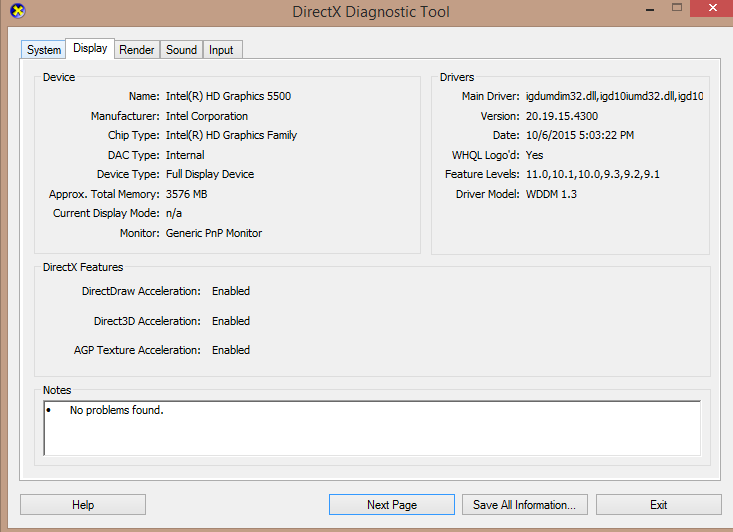Select the driver version 20.19.15.4300 text
The height and width of the screenshot is (532, 733).
pos(561,116)
